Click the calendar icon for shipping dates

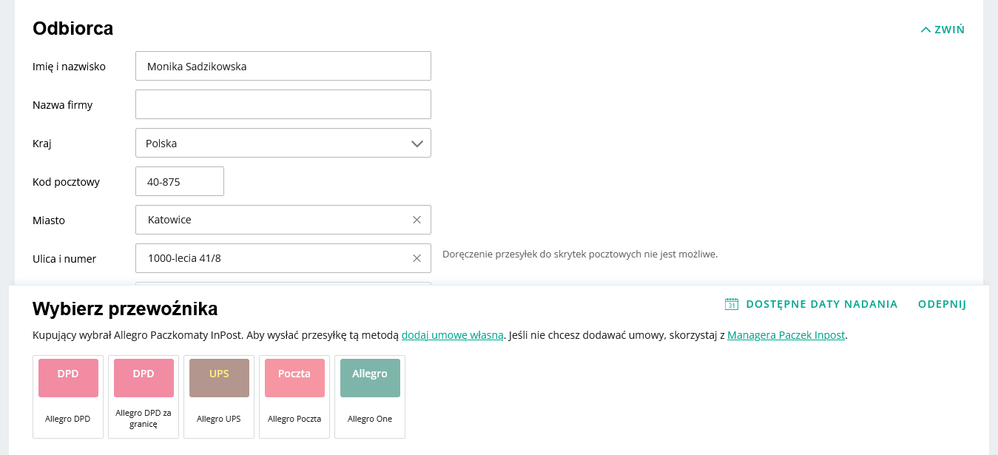731,304
